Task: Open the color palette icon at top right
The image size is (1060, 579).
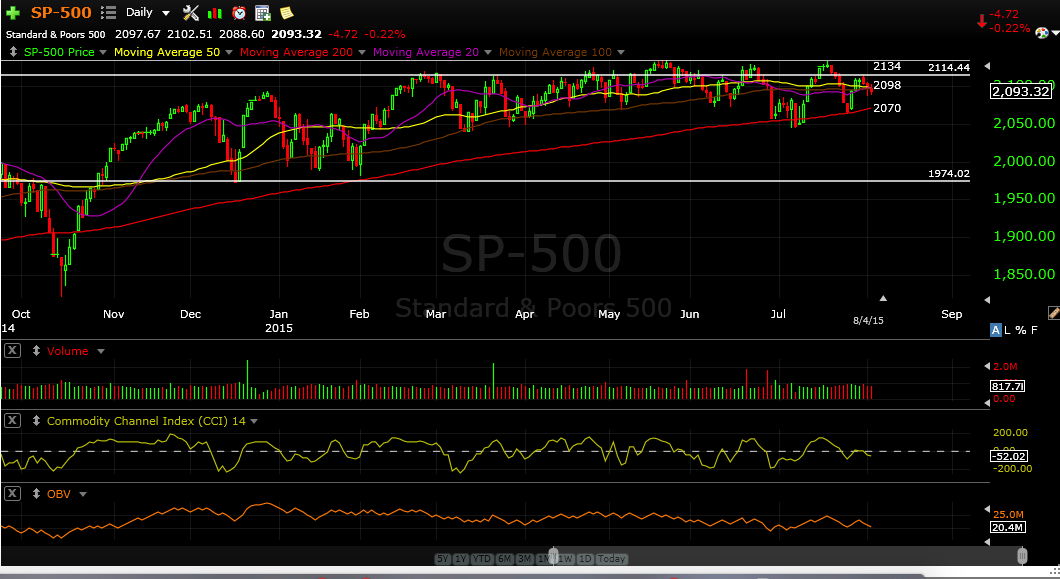Action: click(x=1043, y=33)
